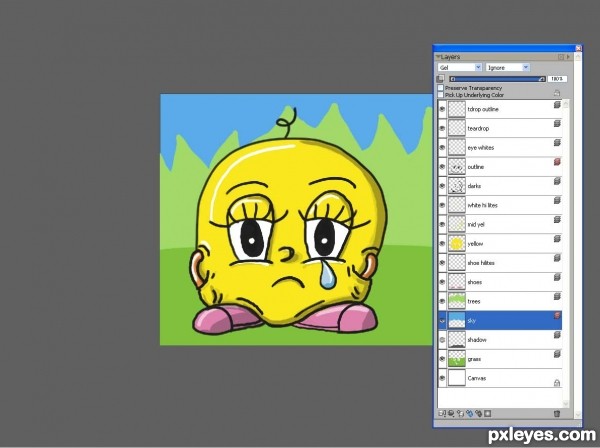Click the layer type icon on mid yel row
Viewport: 600px width, 448px height.
tap(557, 220)
